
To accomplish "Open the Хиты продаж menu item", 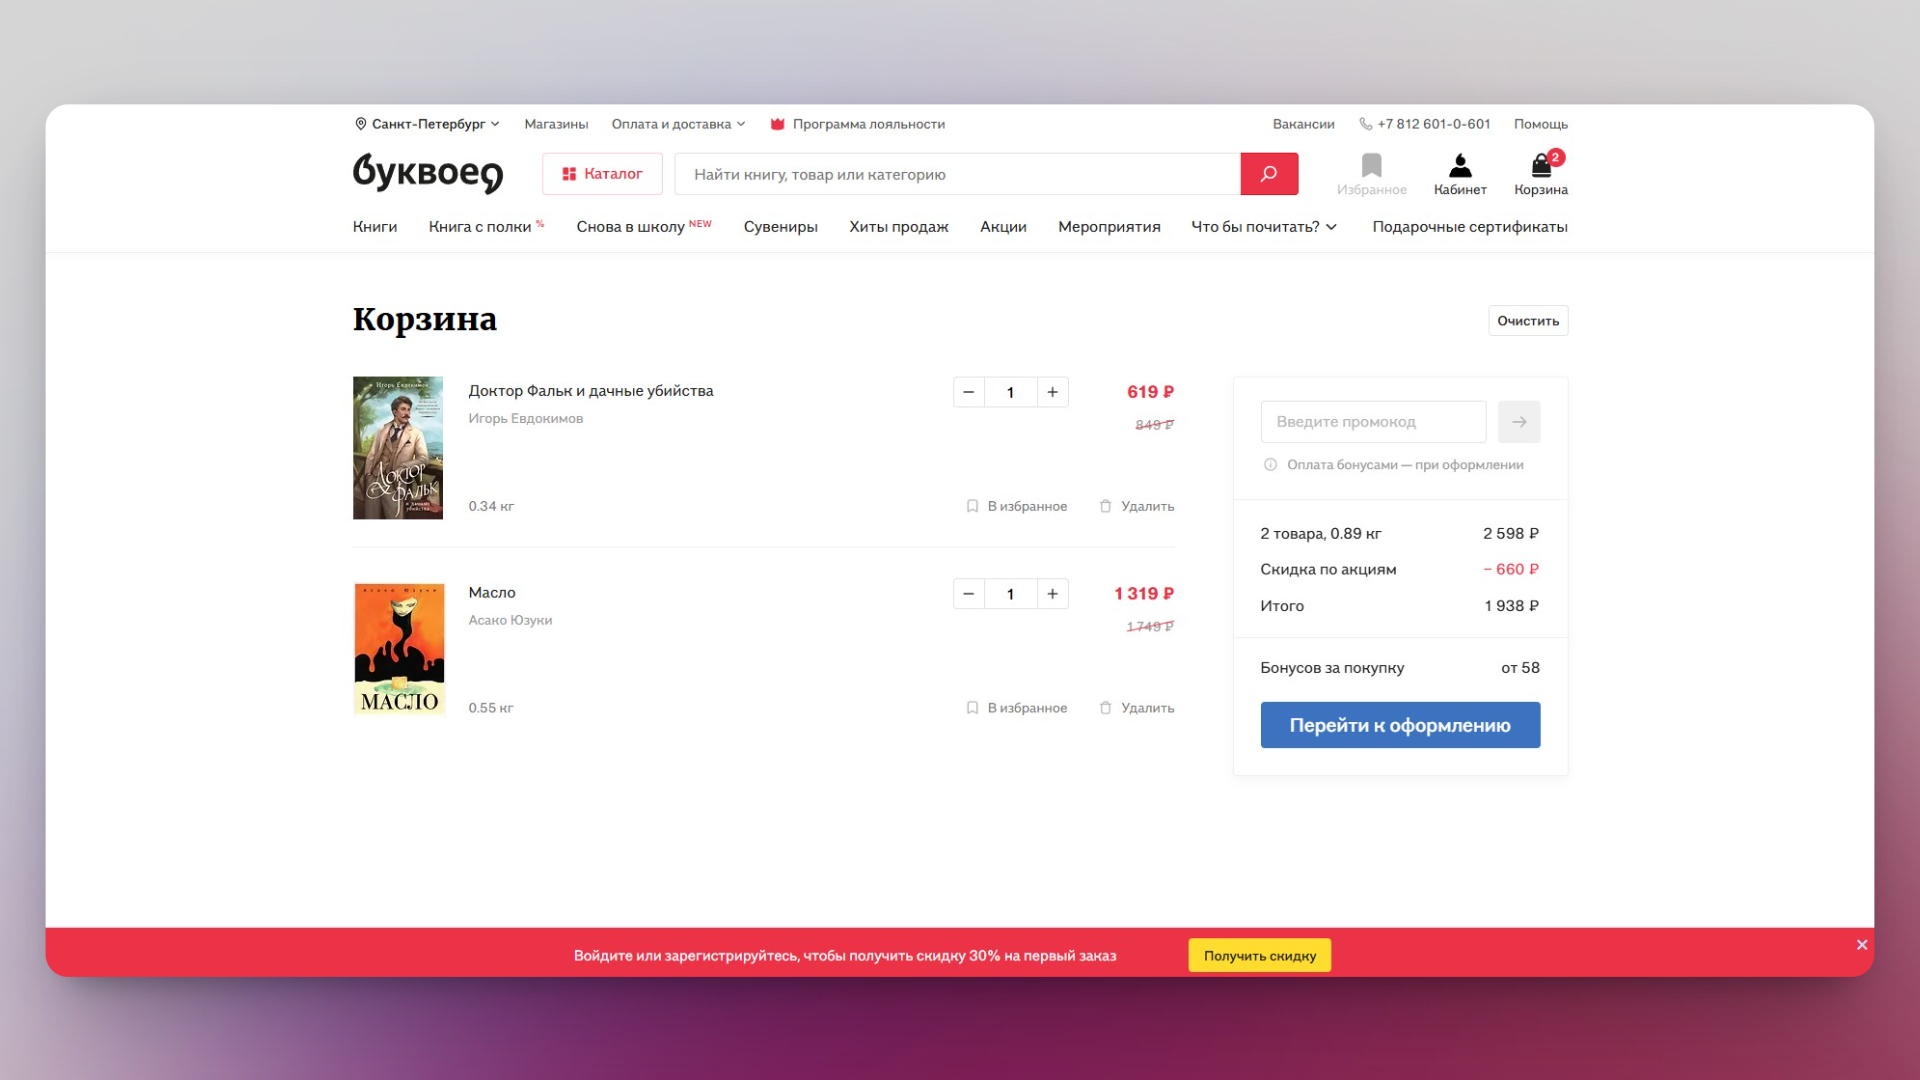I will coord(898,227).
